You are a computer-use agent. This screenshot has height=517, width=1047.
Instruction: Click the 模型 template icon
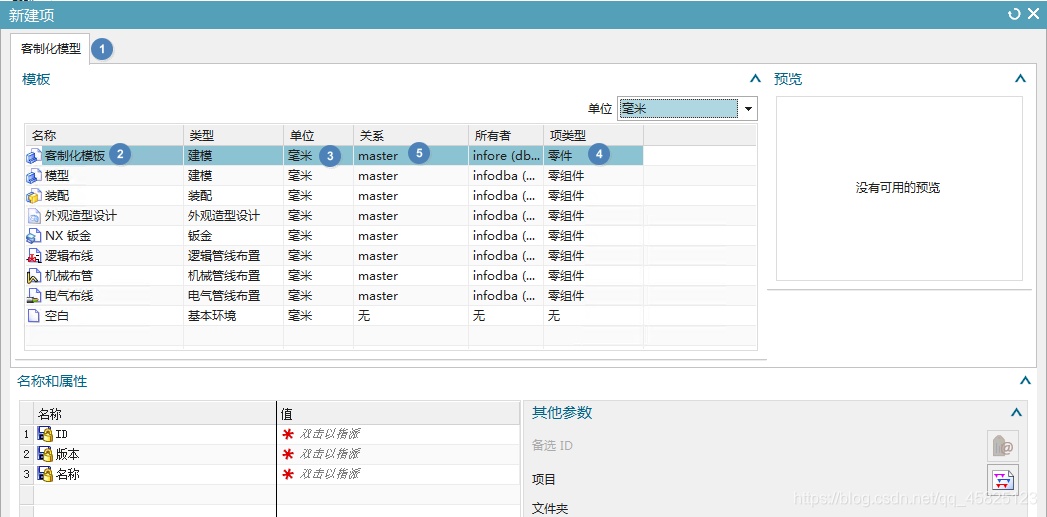pos(34,176)
